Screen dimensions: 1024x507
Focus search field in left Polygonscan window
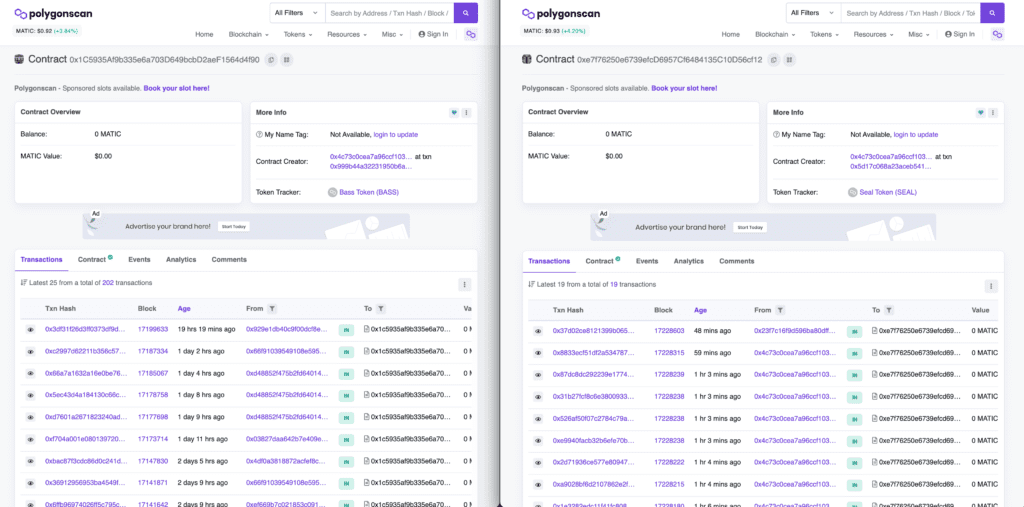pyautogui.click(x=389, y=12)
